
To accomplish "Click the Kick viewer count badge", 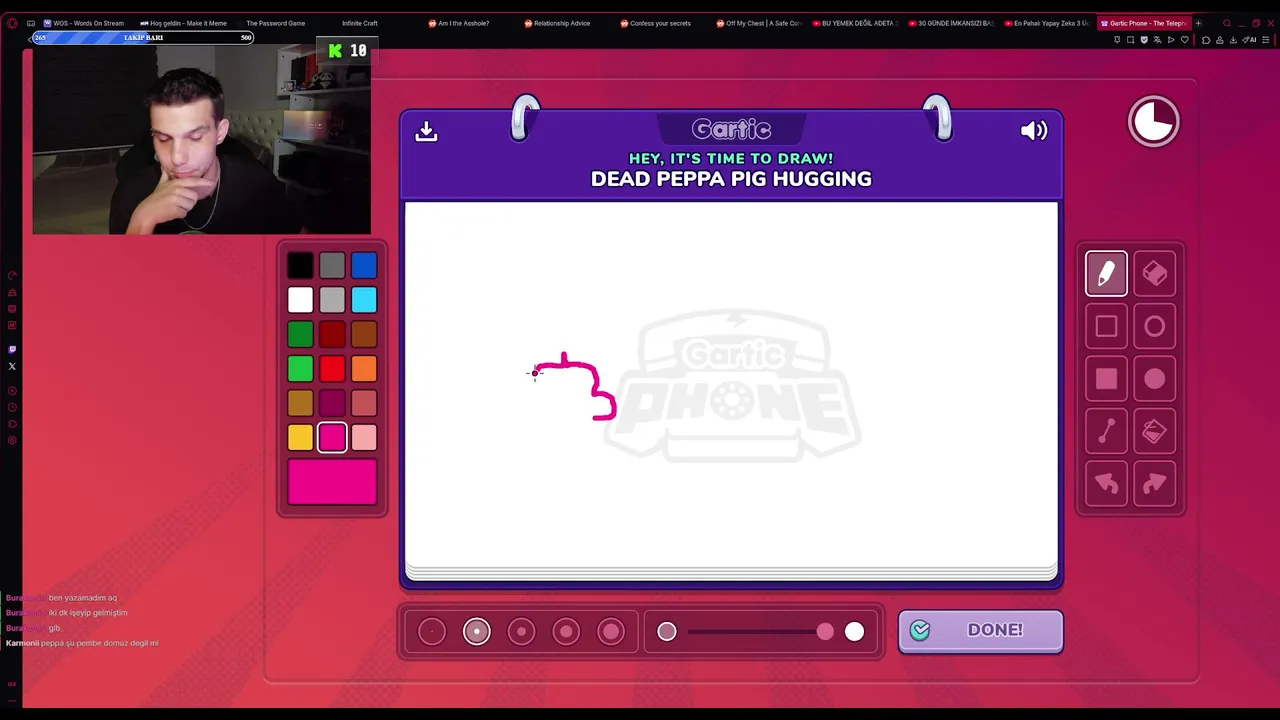I will [x=346, y=50].
